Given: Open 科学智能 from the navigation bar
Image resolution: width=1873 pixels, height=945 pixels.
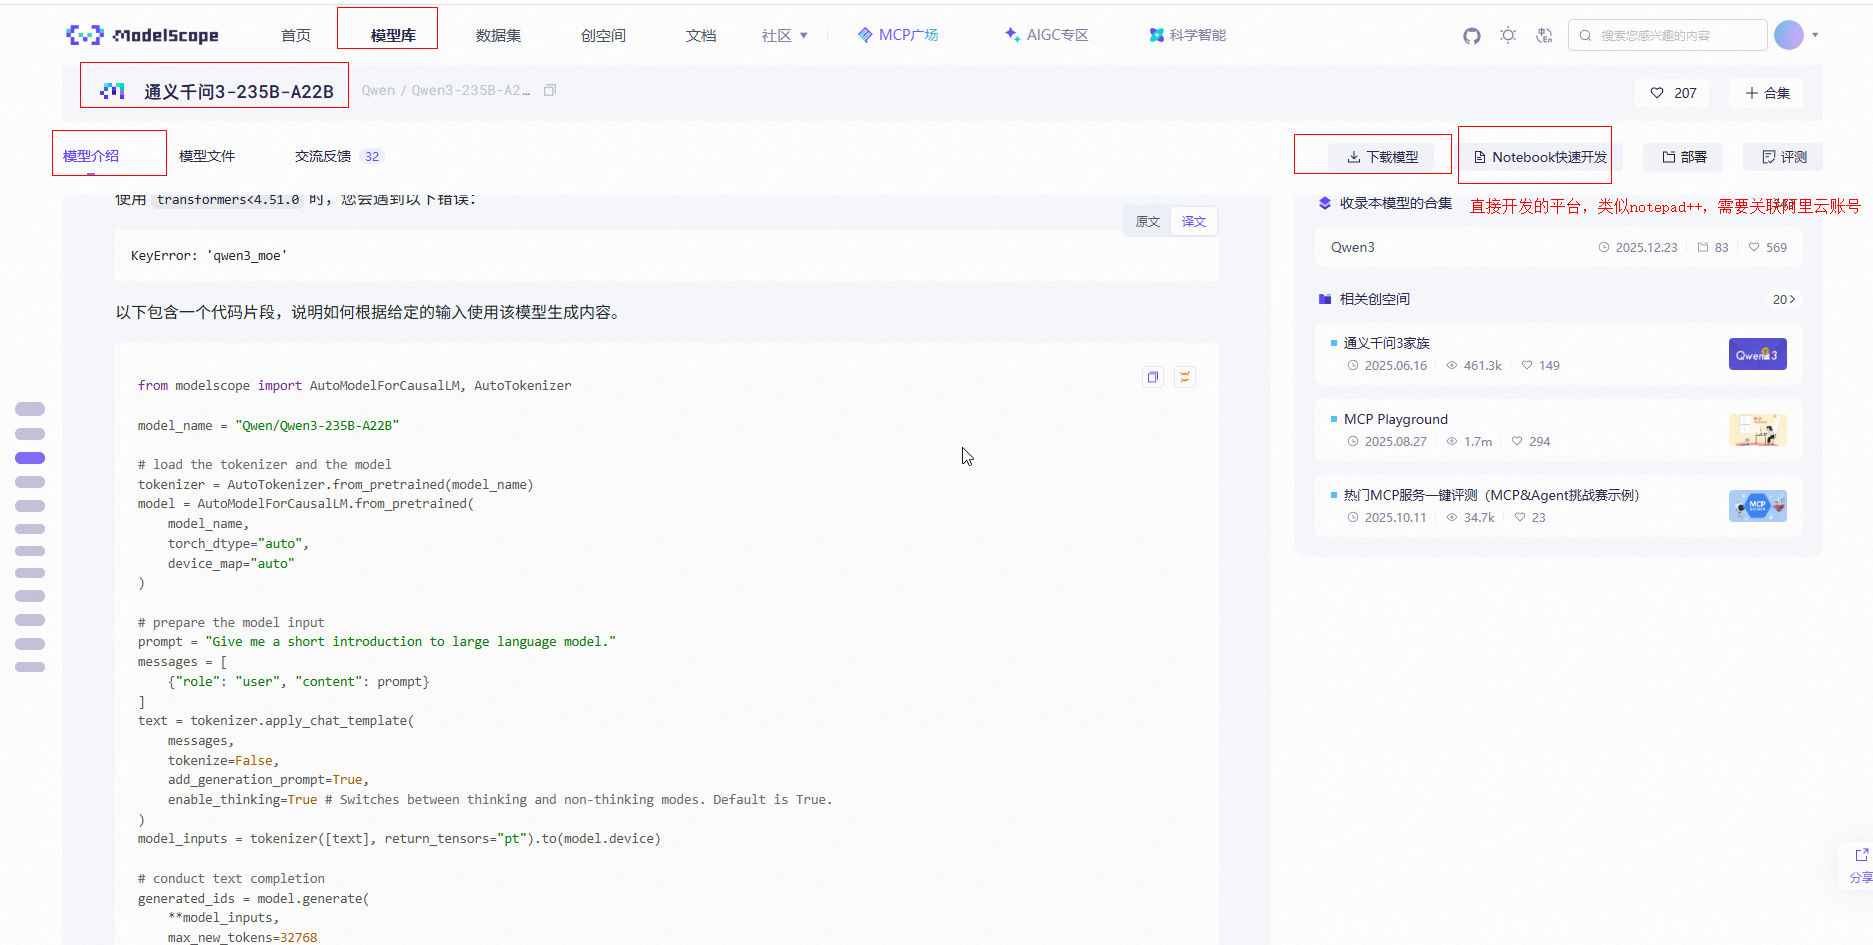Looking at the screenshot, I should pos(1188,35).
